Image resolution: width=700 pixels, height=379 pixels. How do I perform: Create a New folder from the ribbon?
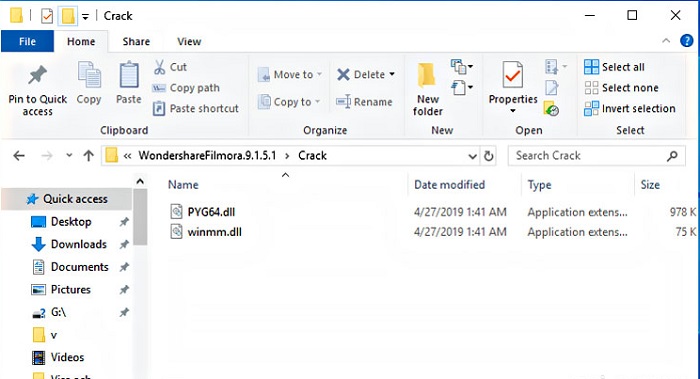[427, 90]
